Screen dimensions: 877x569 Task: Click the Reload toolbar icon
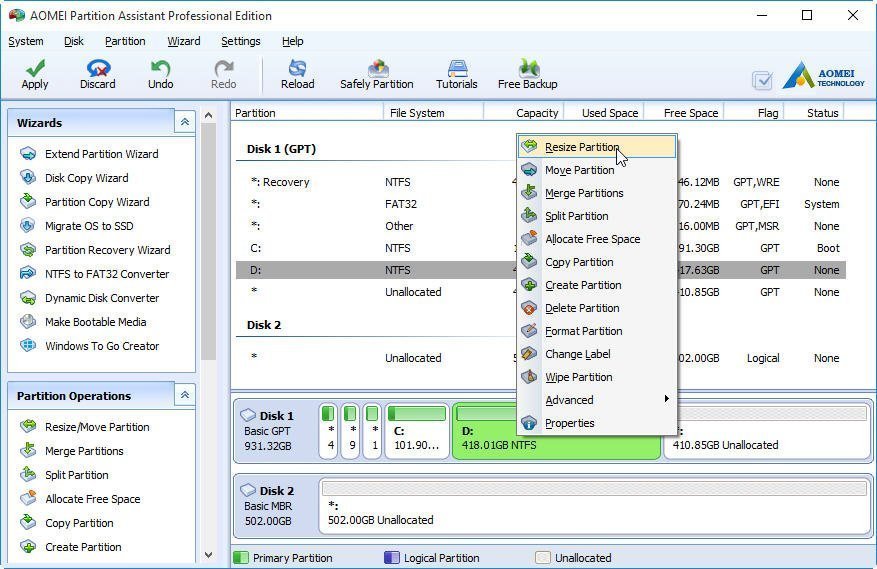pyautogui.click(x=297, y=69)
